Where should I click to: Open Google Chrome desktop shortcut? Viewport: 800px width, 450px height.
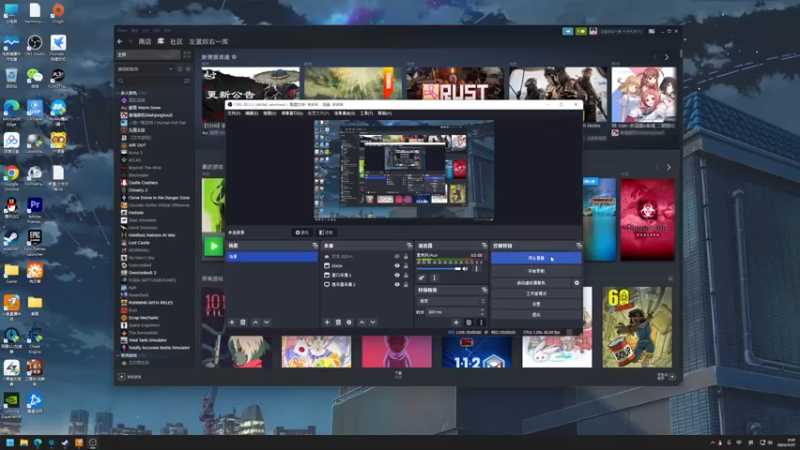tap(11, 178)
